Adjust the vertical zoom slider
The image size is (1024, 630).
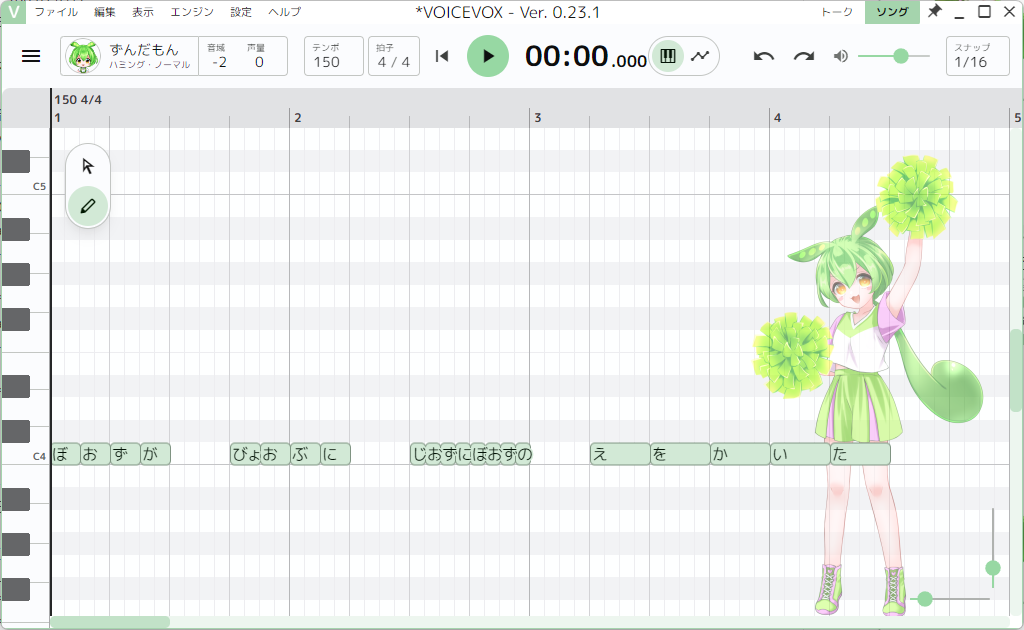(993, 567)
